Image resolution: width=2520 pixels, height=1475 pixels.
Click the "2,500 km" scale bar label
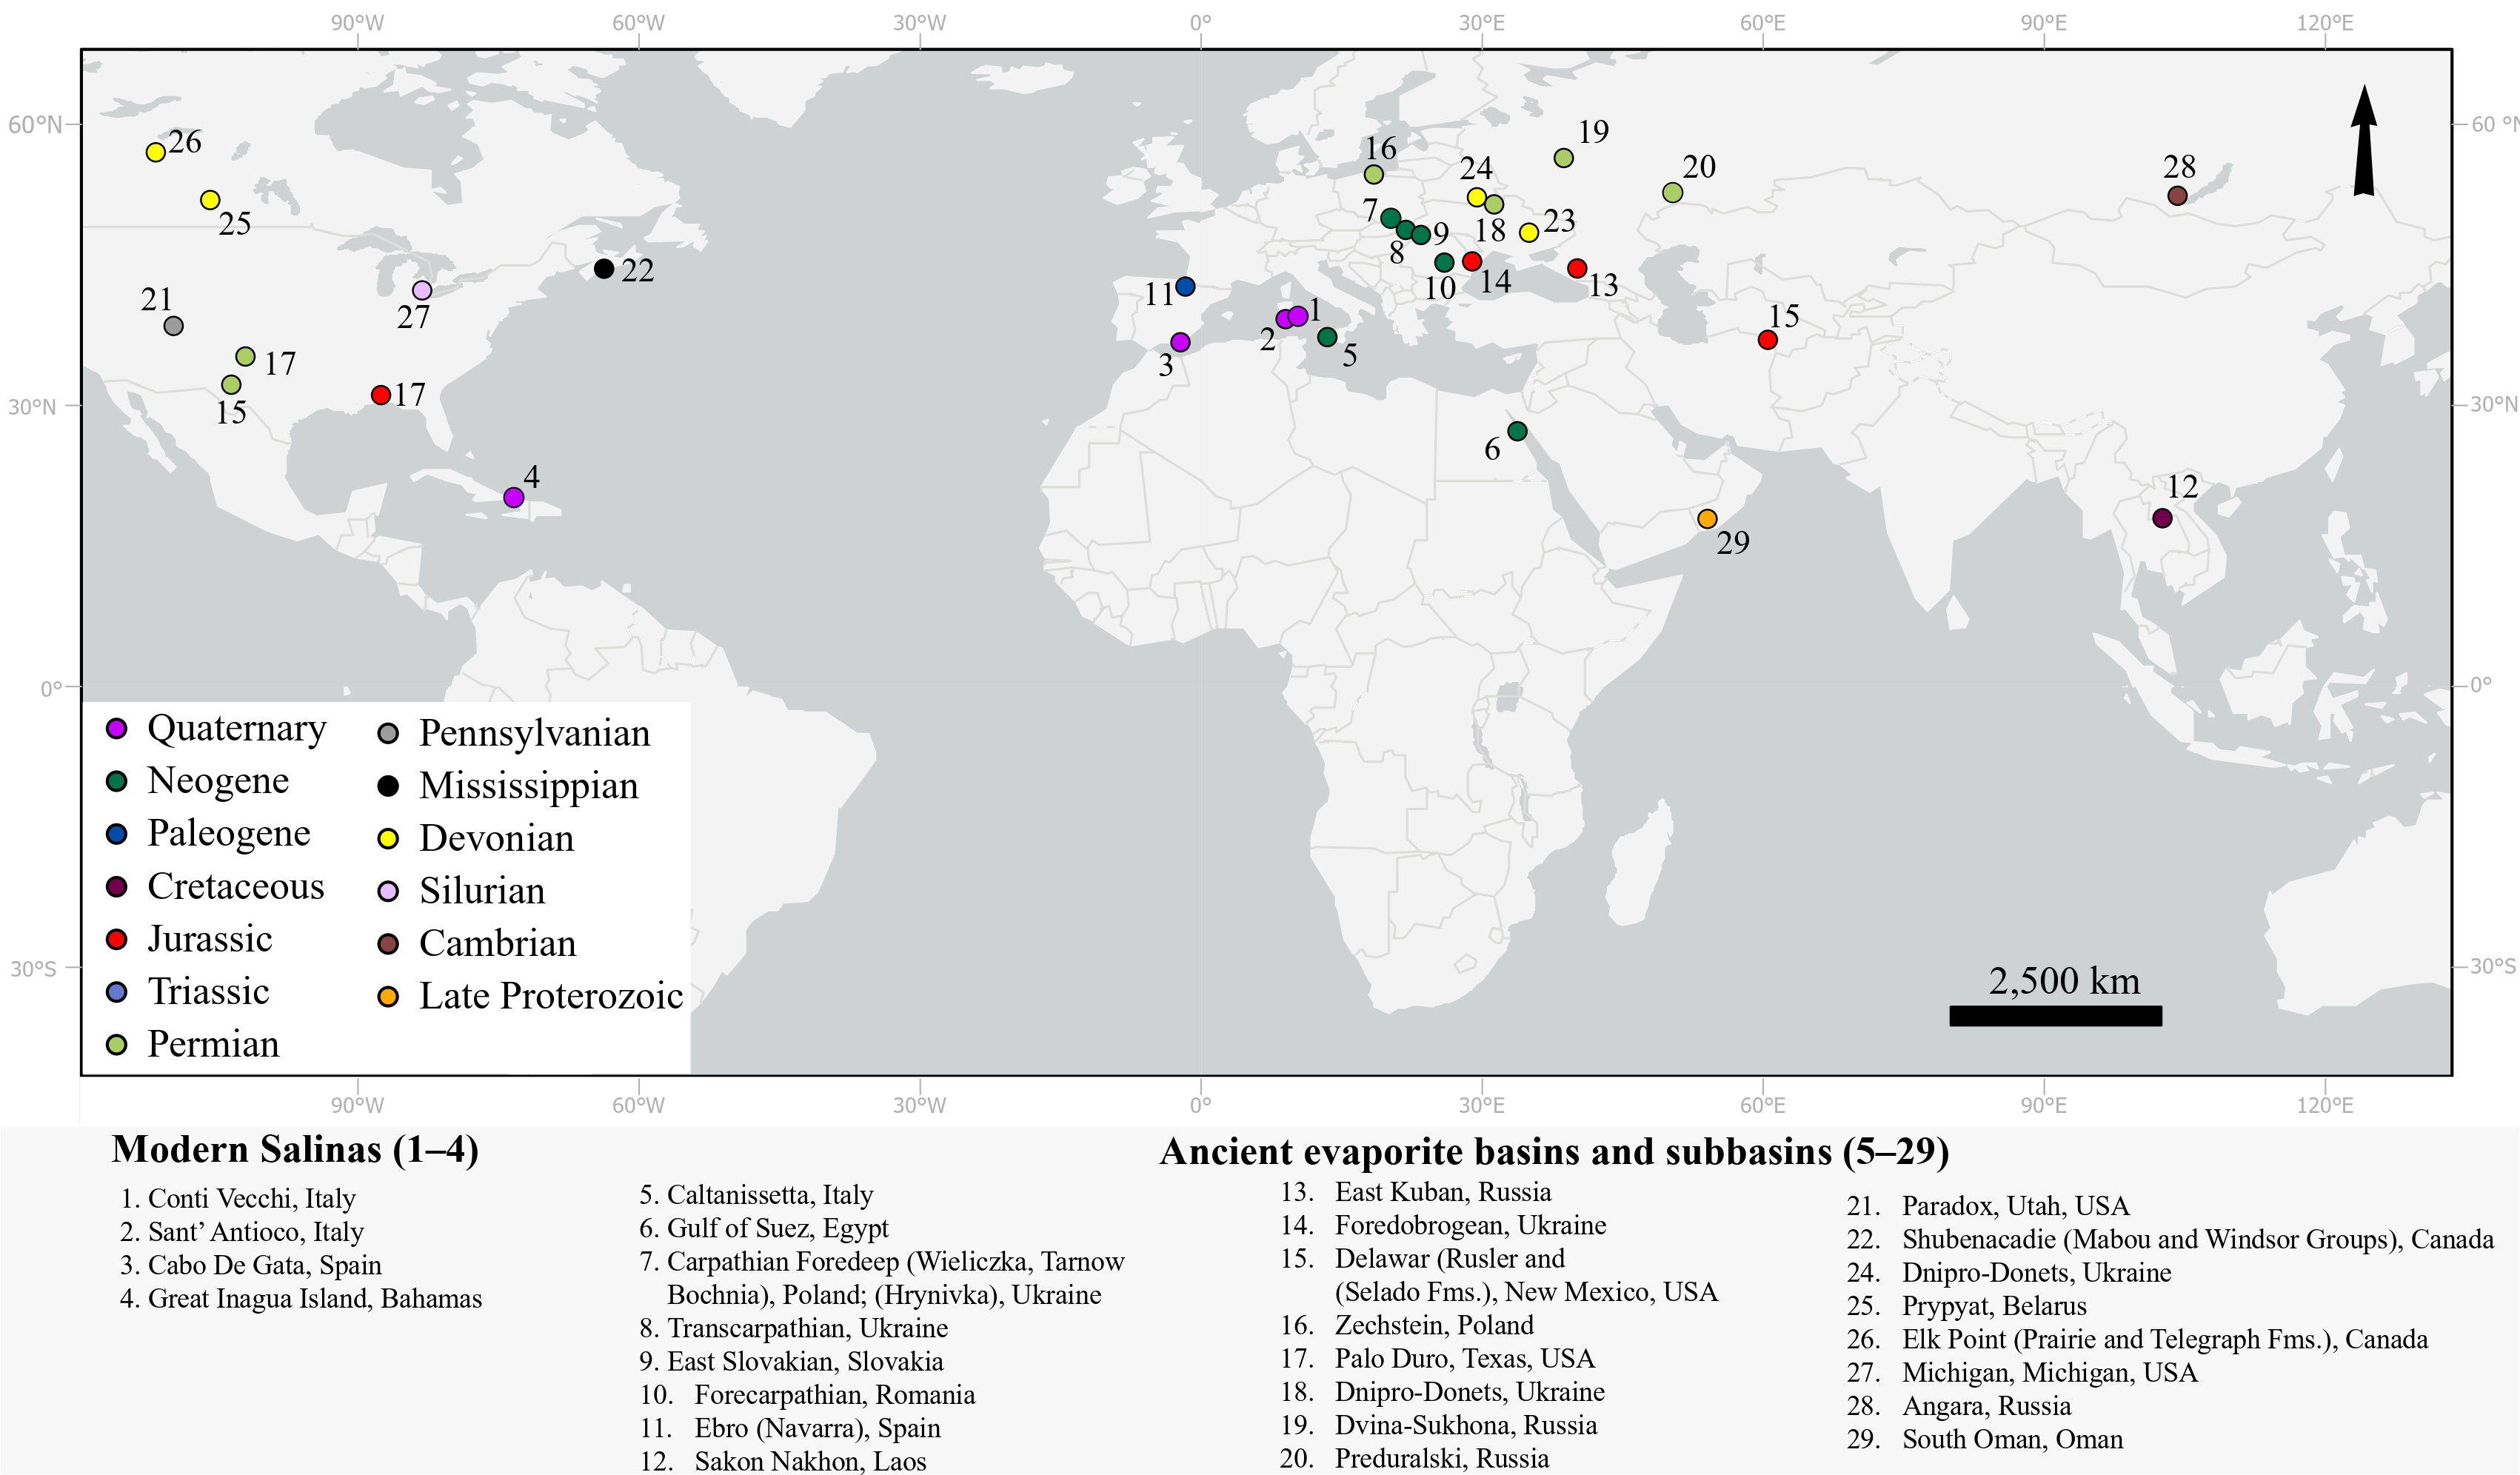[x=2064, y=981]
